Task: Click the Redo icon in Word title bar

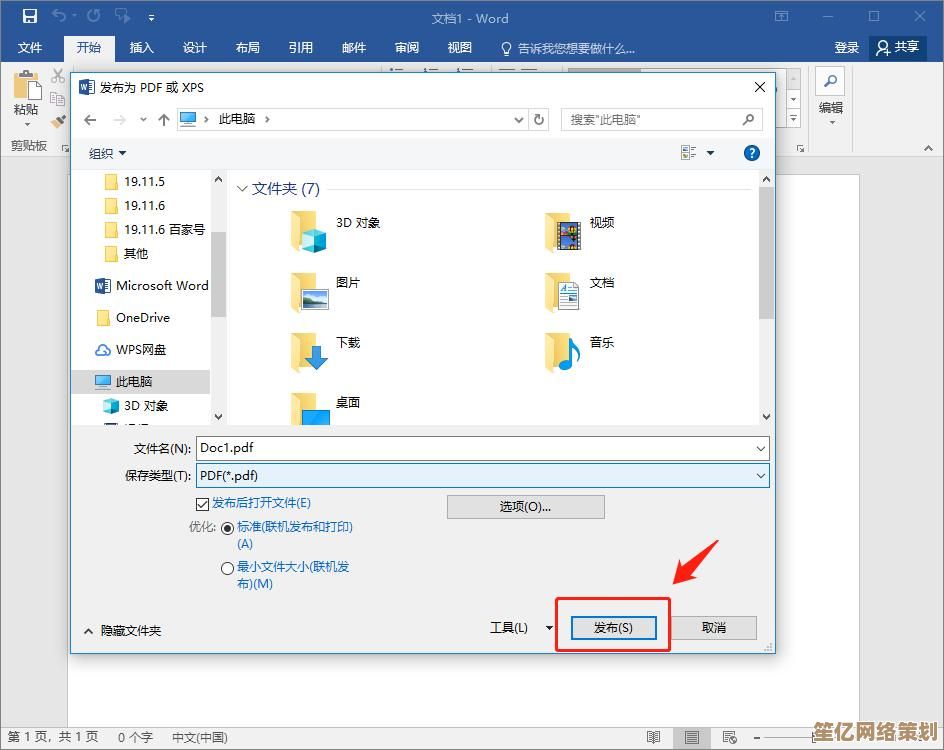Action: pos(93,16)
